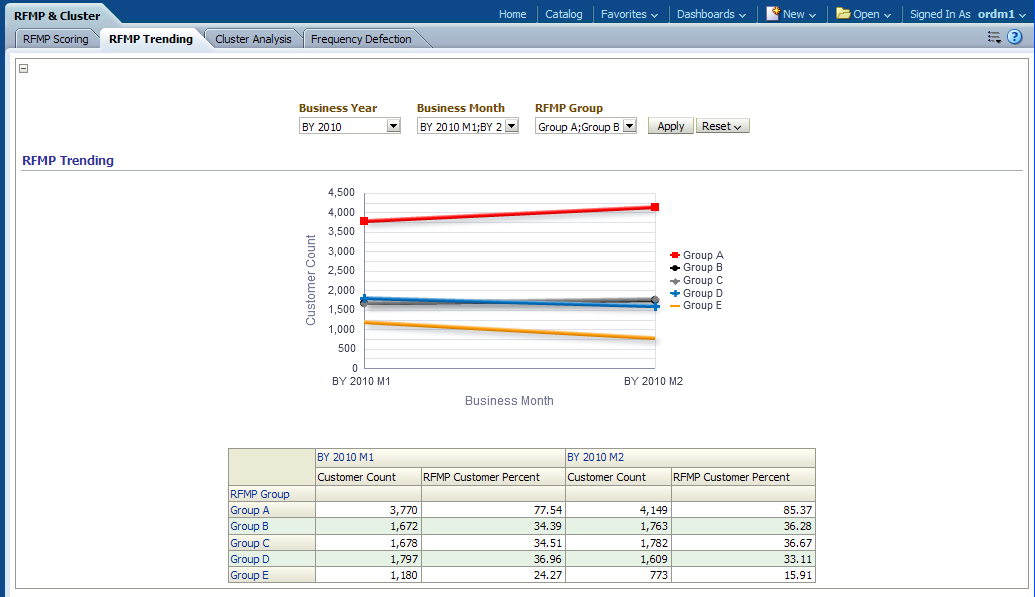Open the page options menu icon

click(994, 38)
